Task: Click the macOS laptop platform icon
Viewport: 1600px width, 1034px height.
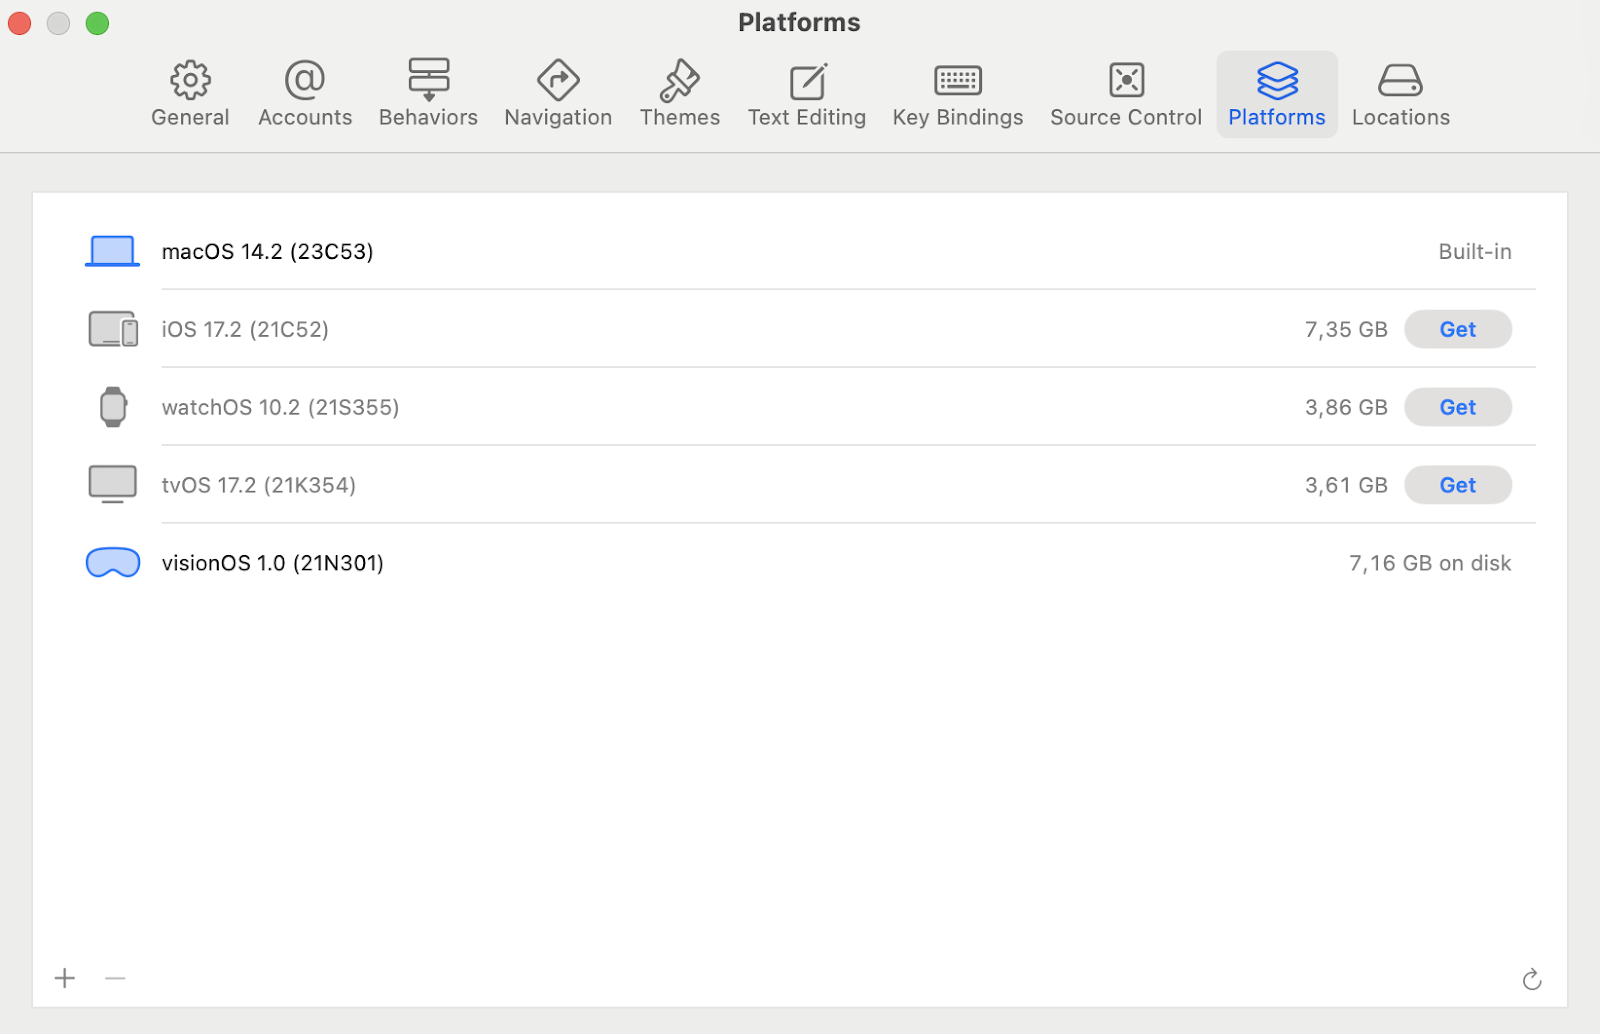Action: [111, 250]
